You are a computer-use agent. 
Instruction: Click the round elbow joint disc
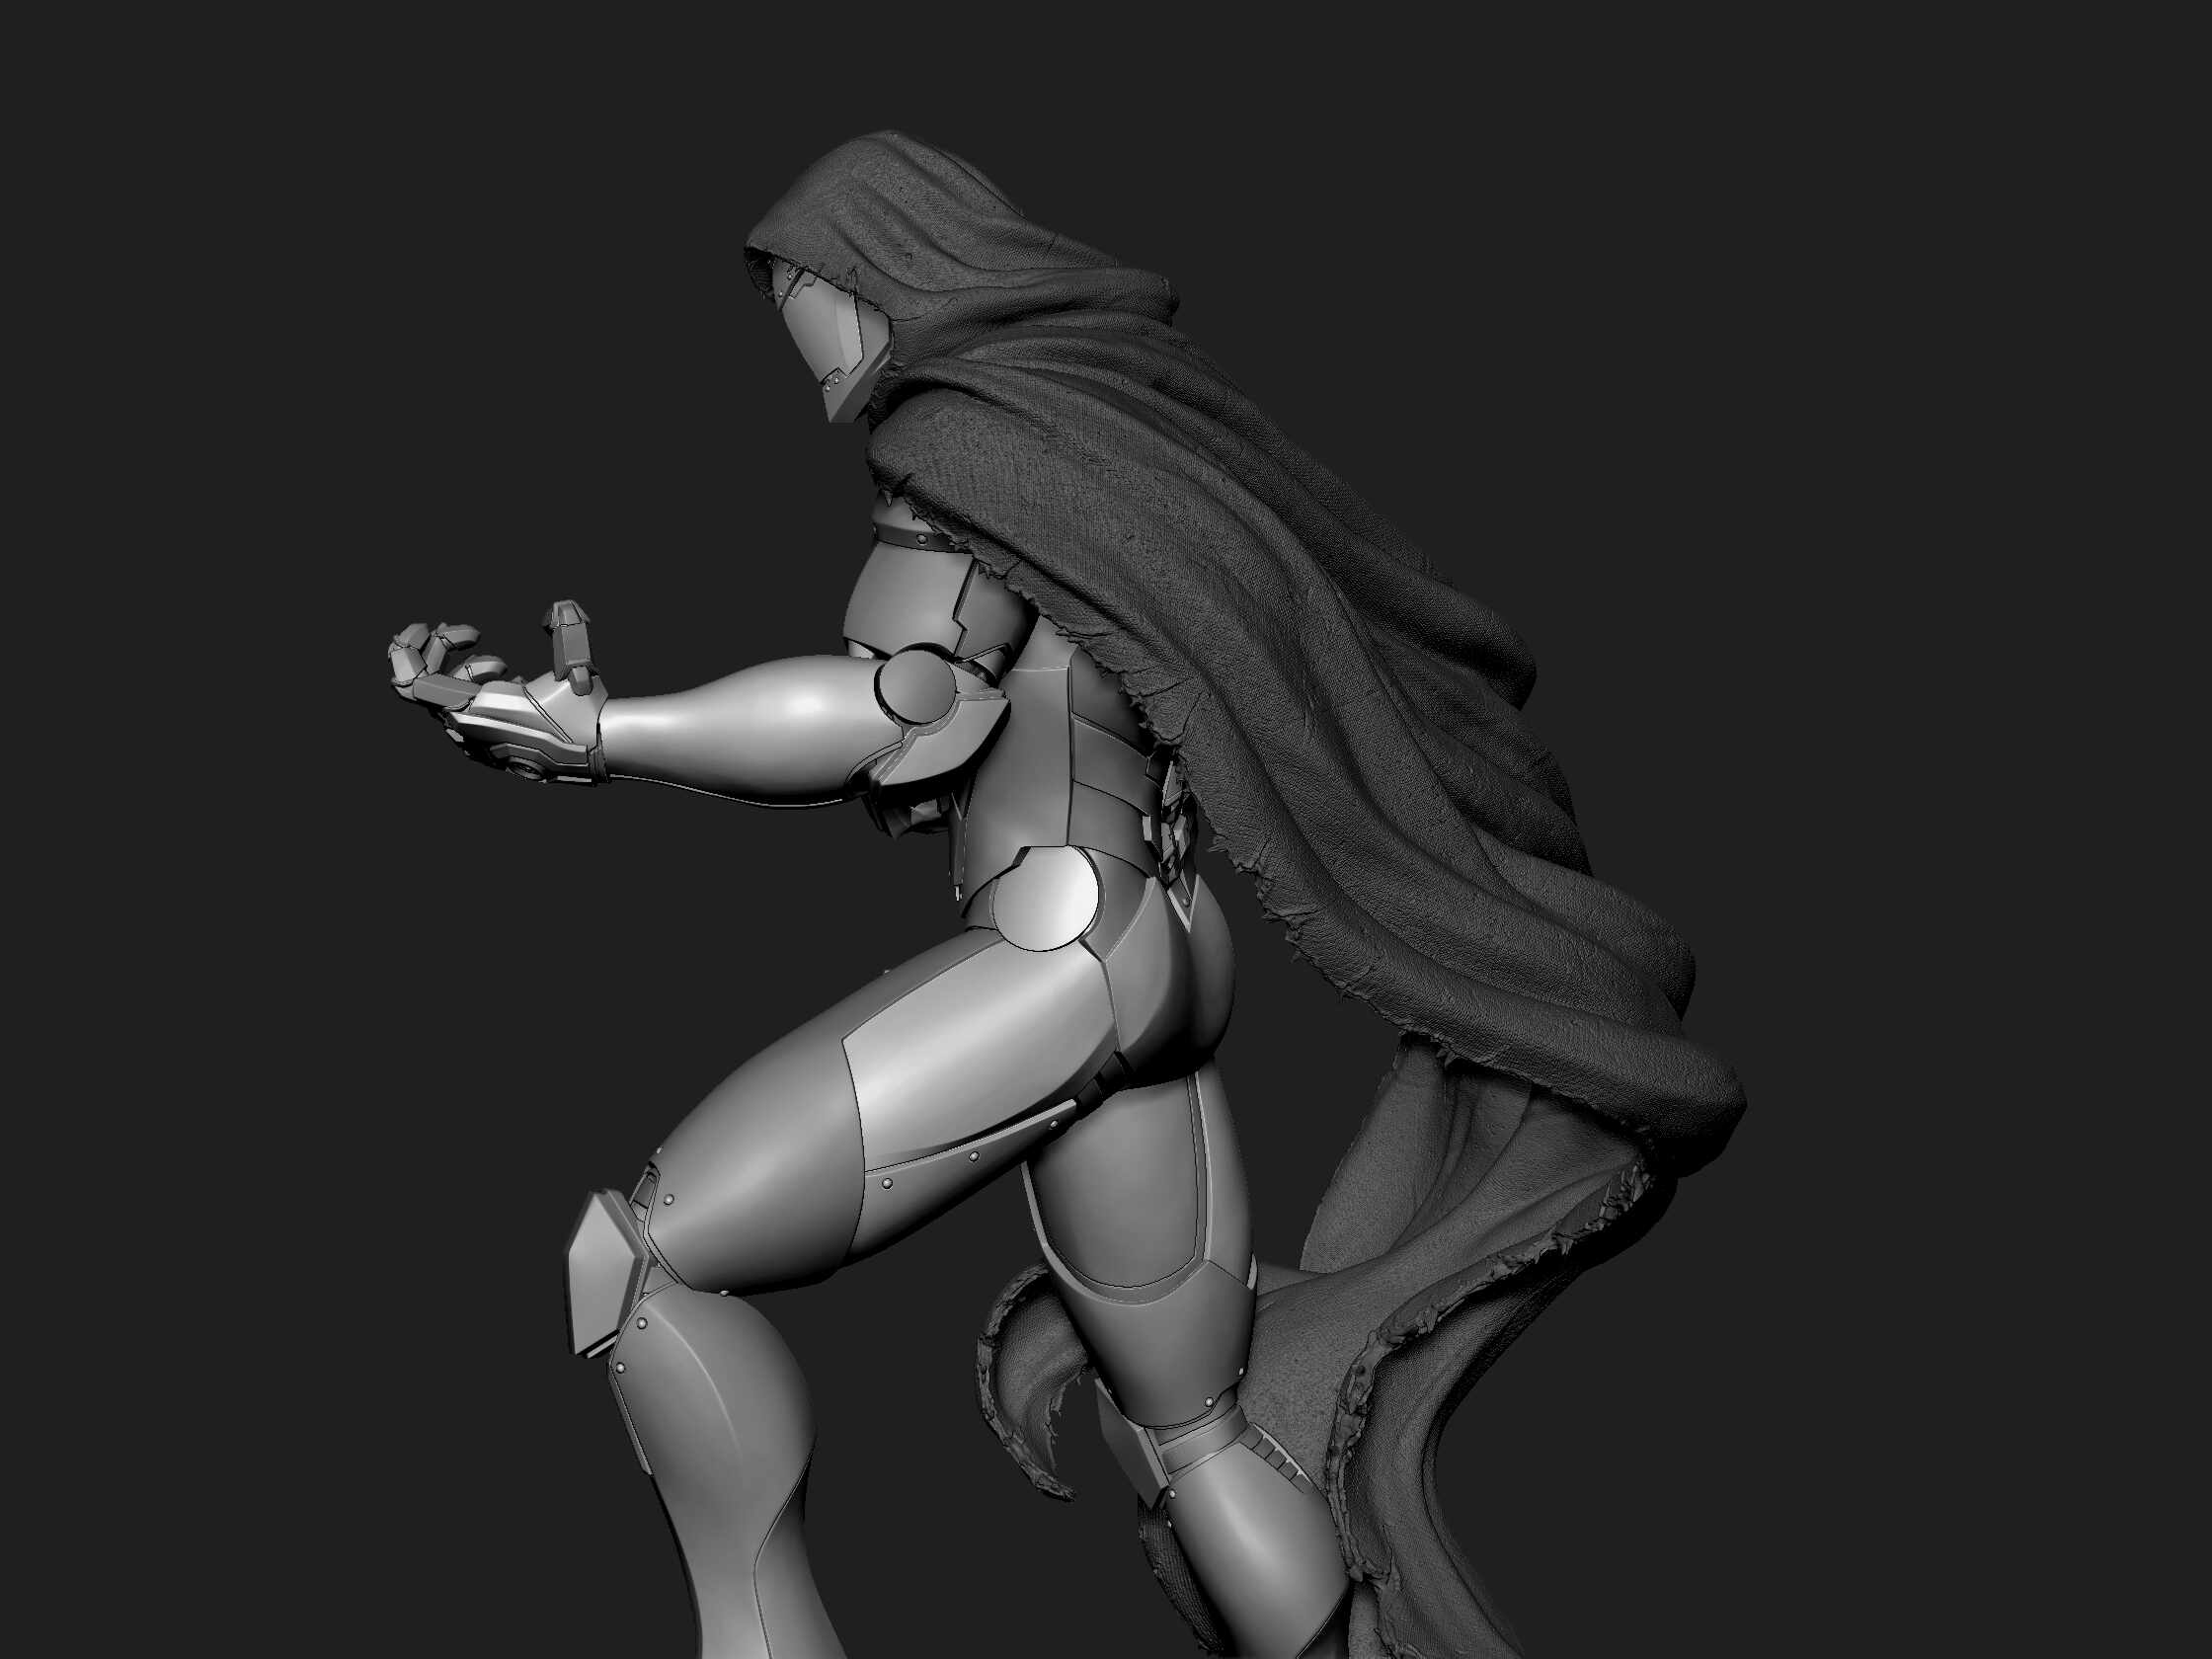click(x=915, y=685)
